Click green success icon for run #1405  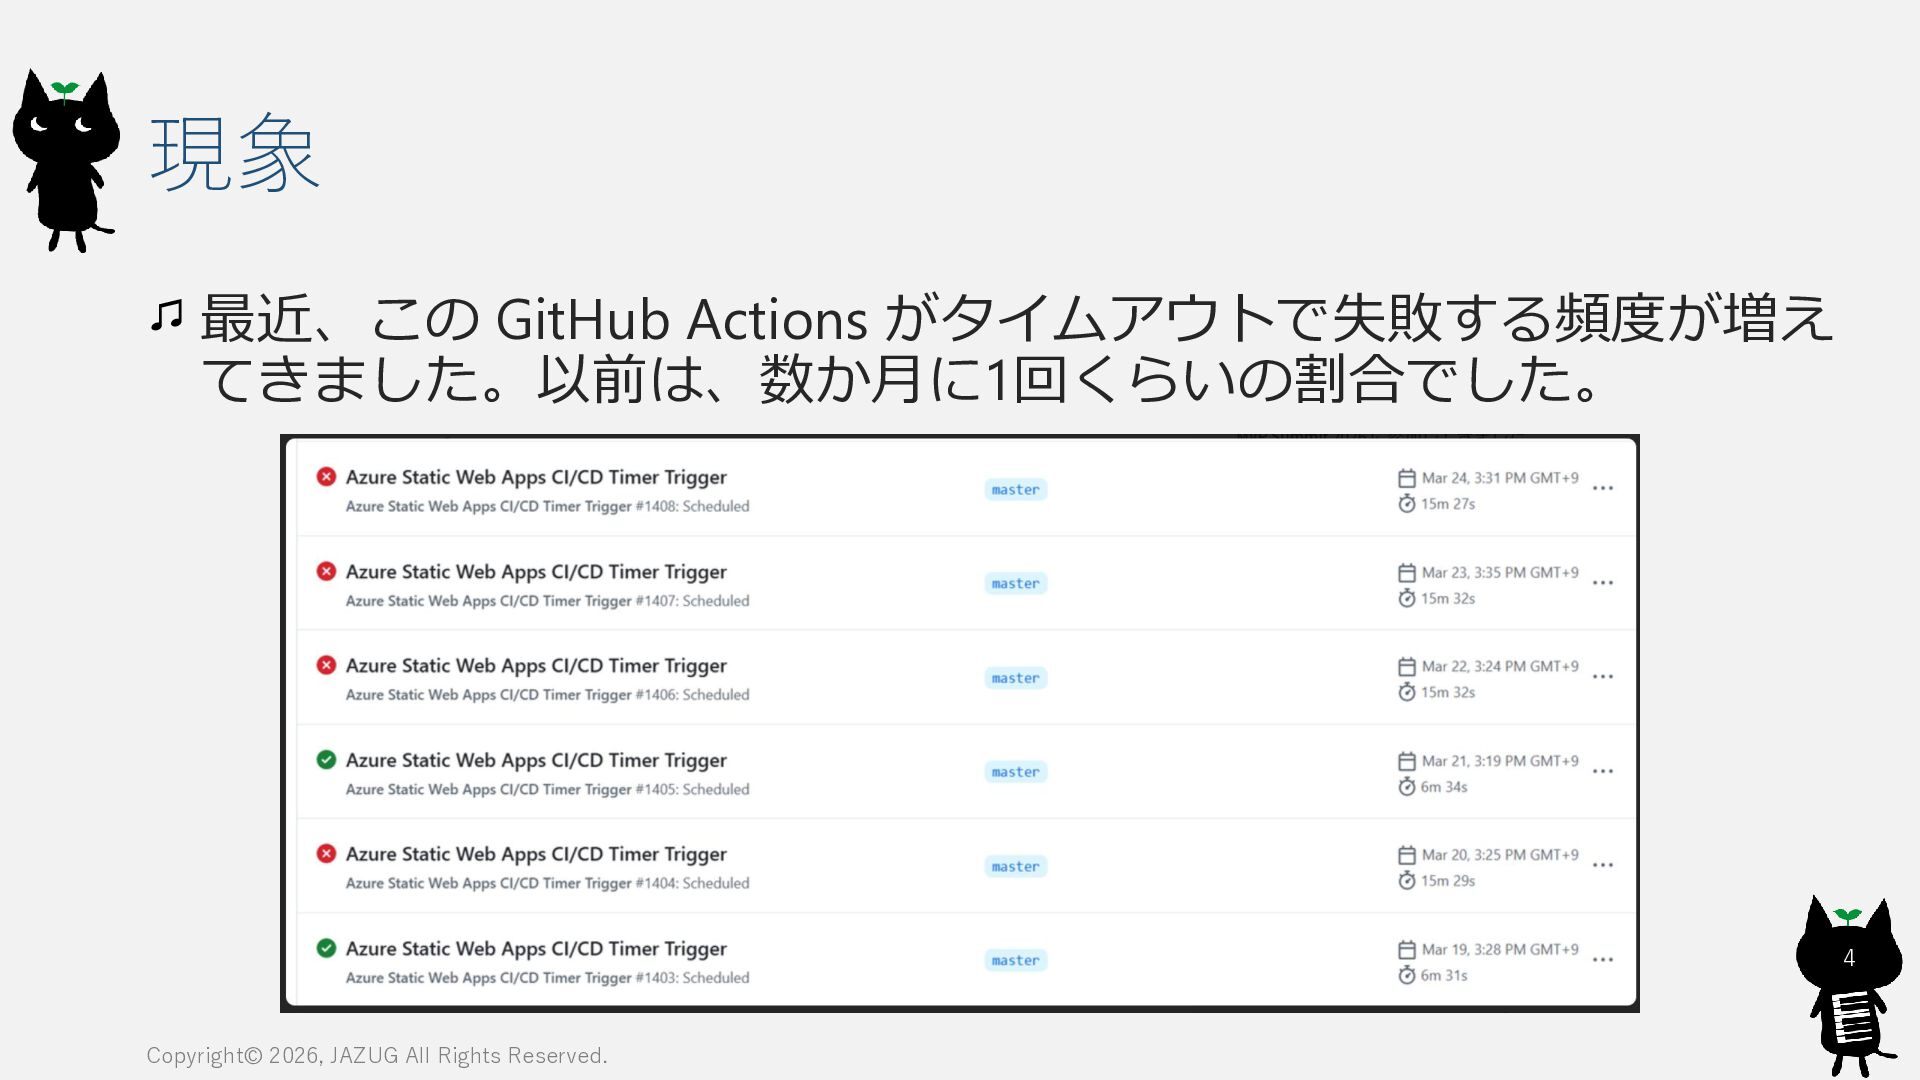click(x=326, y=760)
